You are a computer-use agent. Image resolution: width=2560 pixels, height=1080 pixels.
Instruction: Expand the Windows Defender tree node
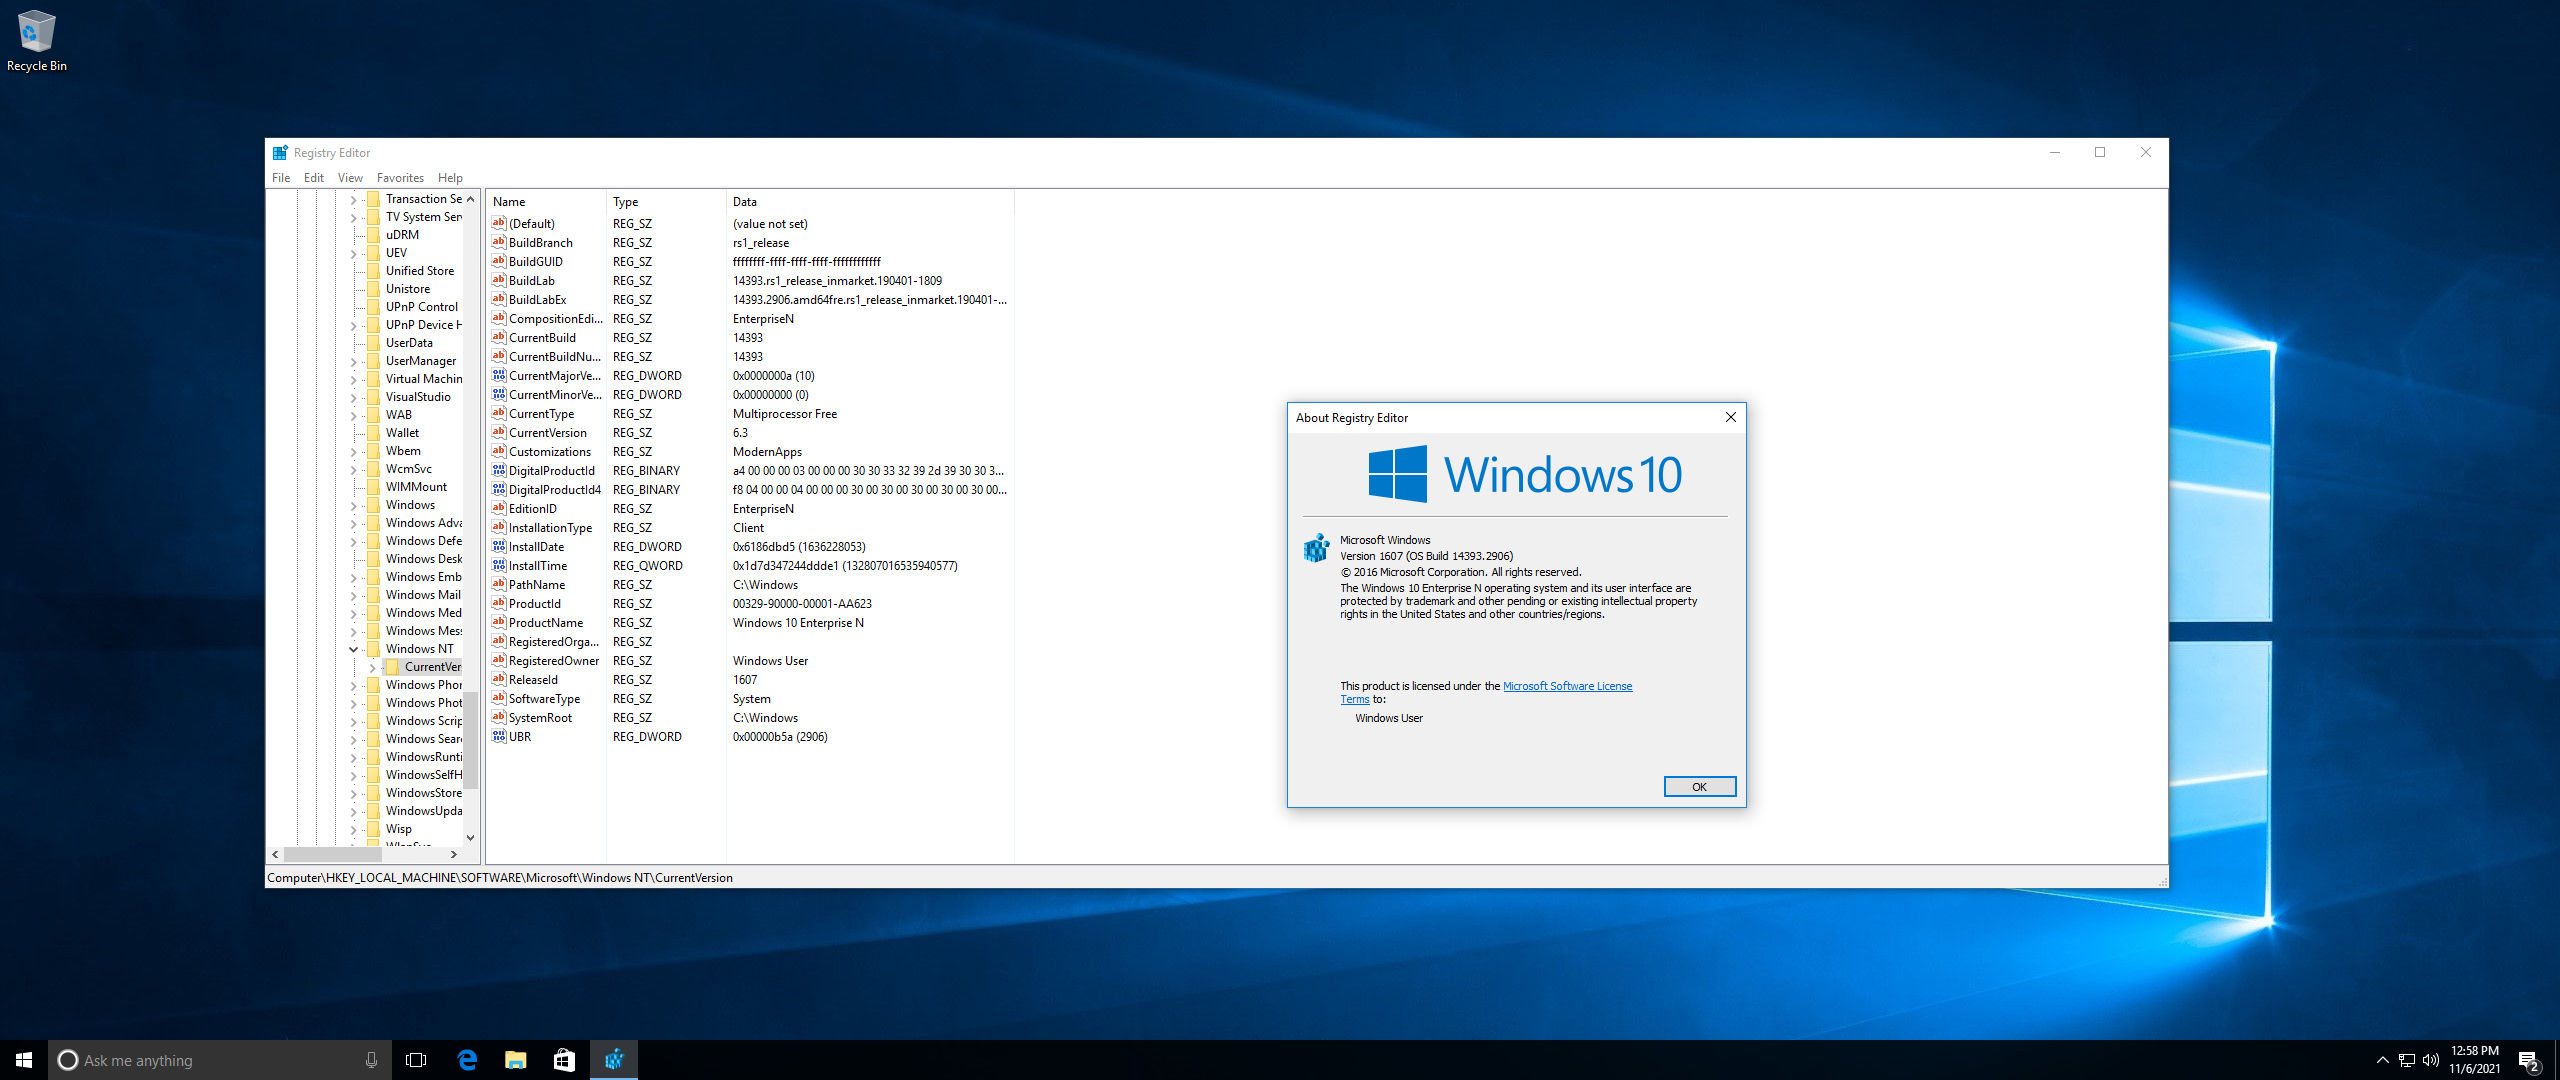(353, 541)
